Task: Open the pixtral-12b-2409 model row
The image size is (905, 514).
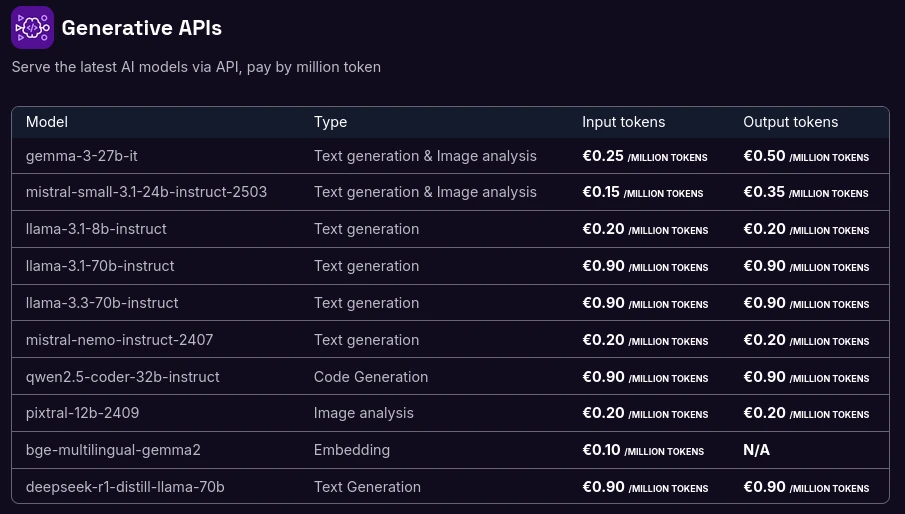Action: (x=82, y=413)
